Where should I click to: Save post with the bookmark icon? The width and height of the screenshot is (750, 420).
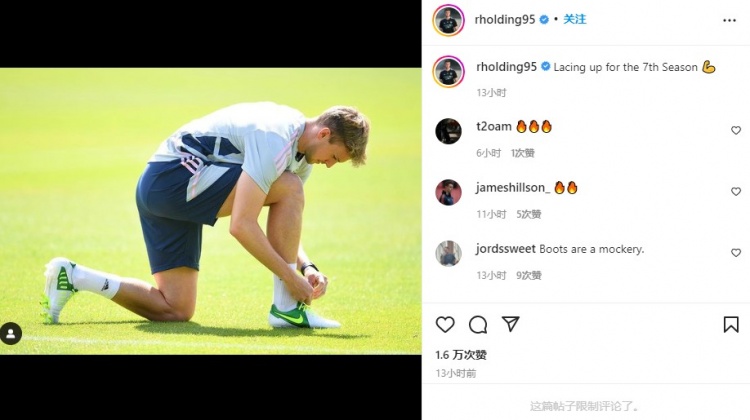coord(731,324)
